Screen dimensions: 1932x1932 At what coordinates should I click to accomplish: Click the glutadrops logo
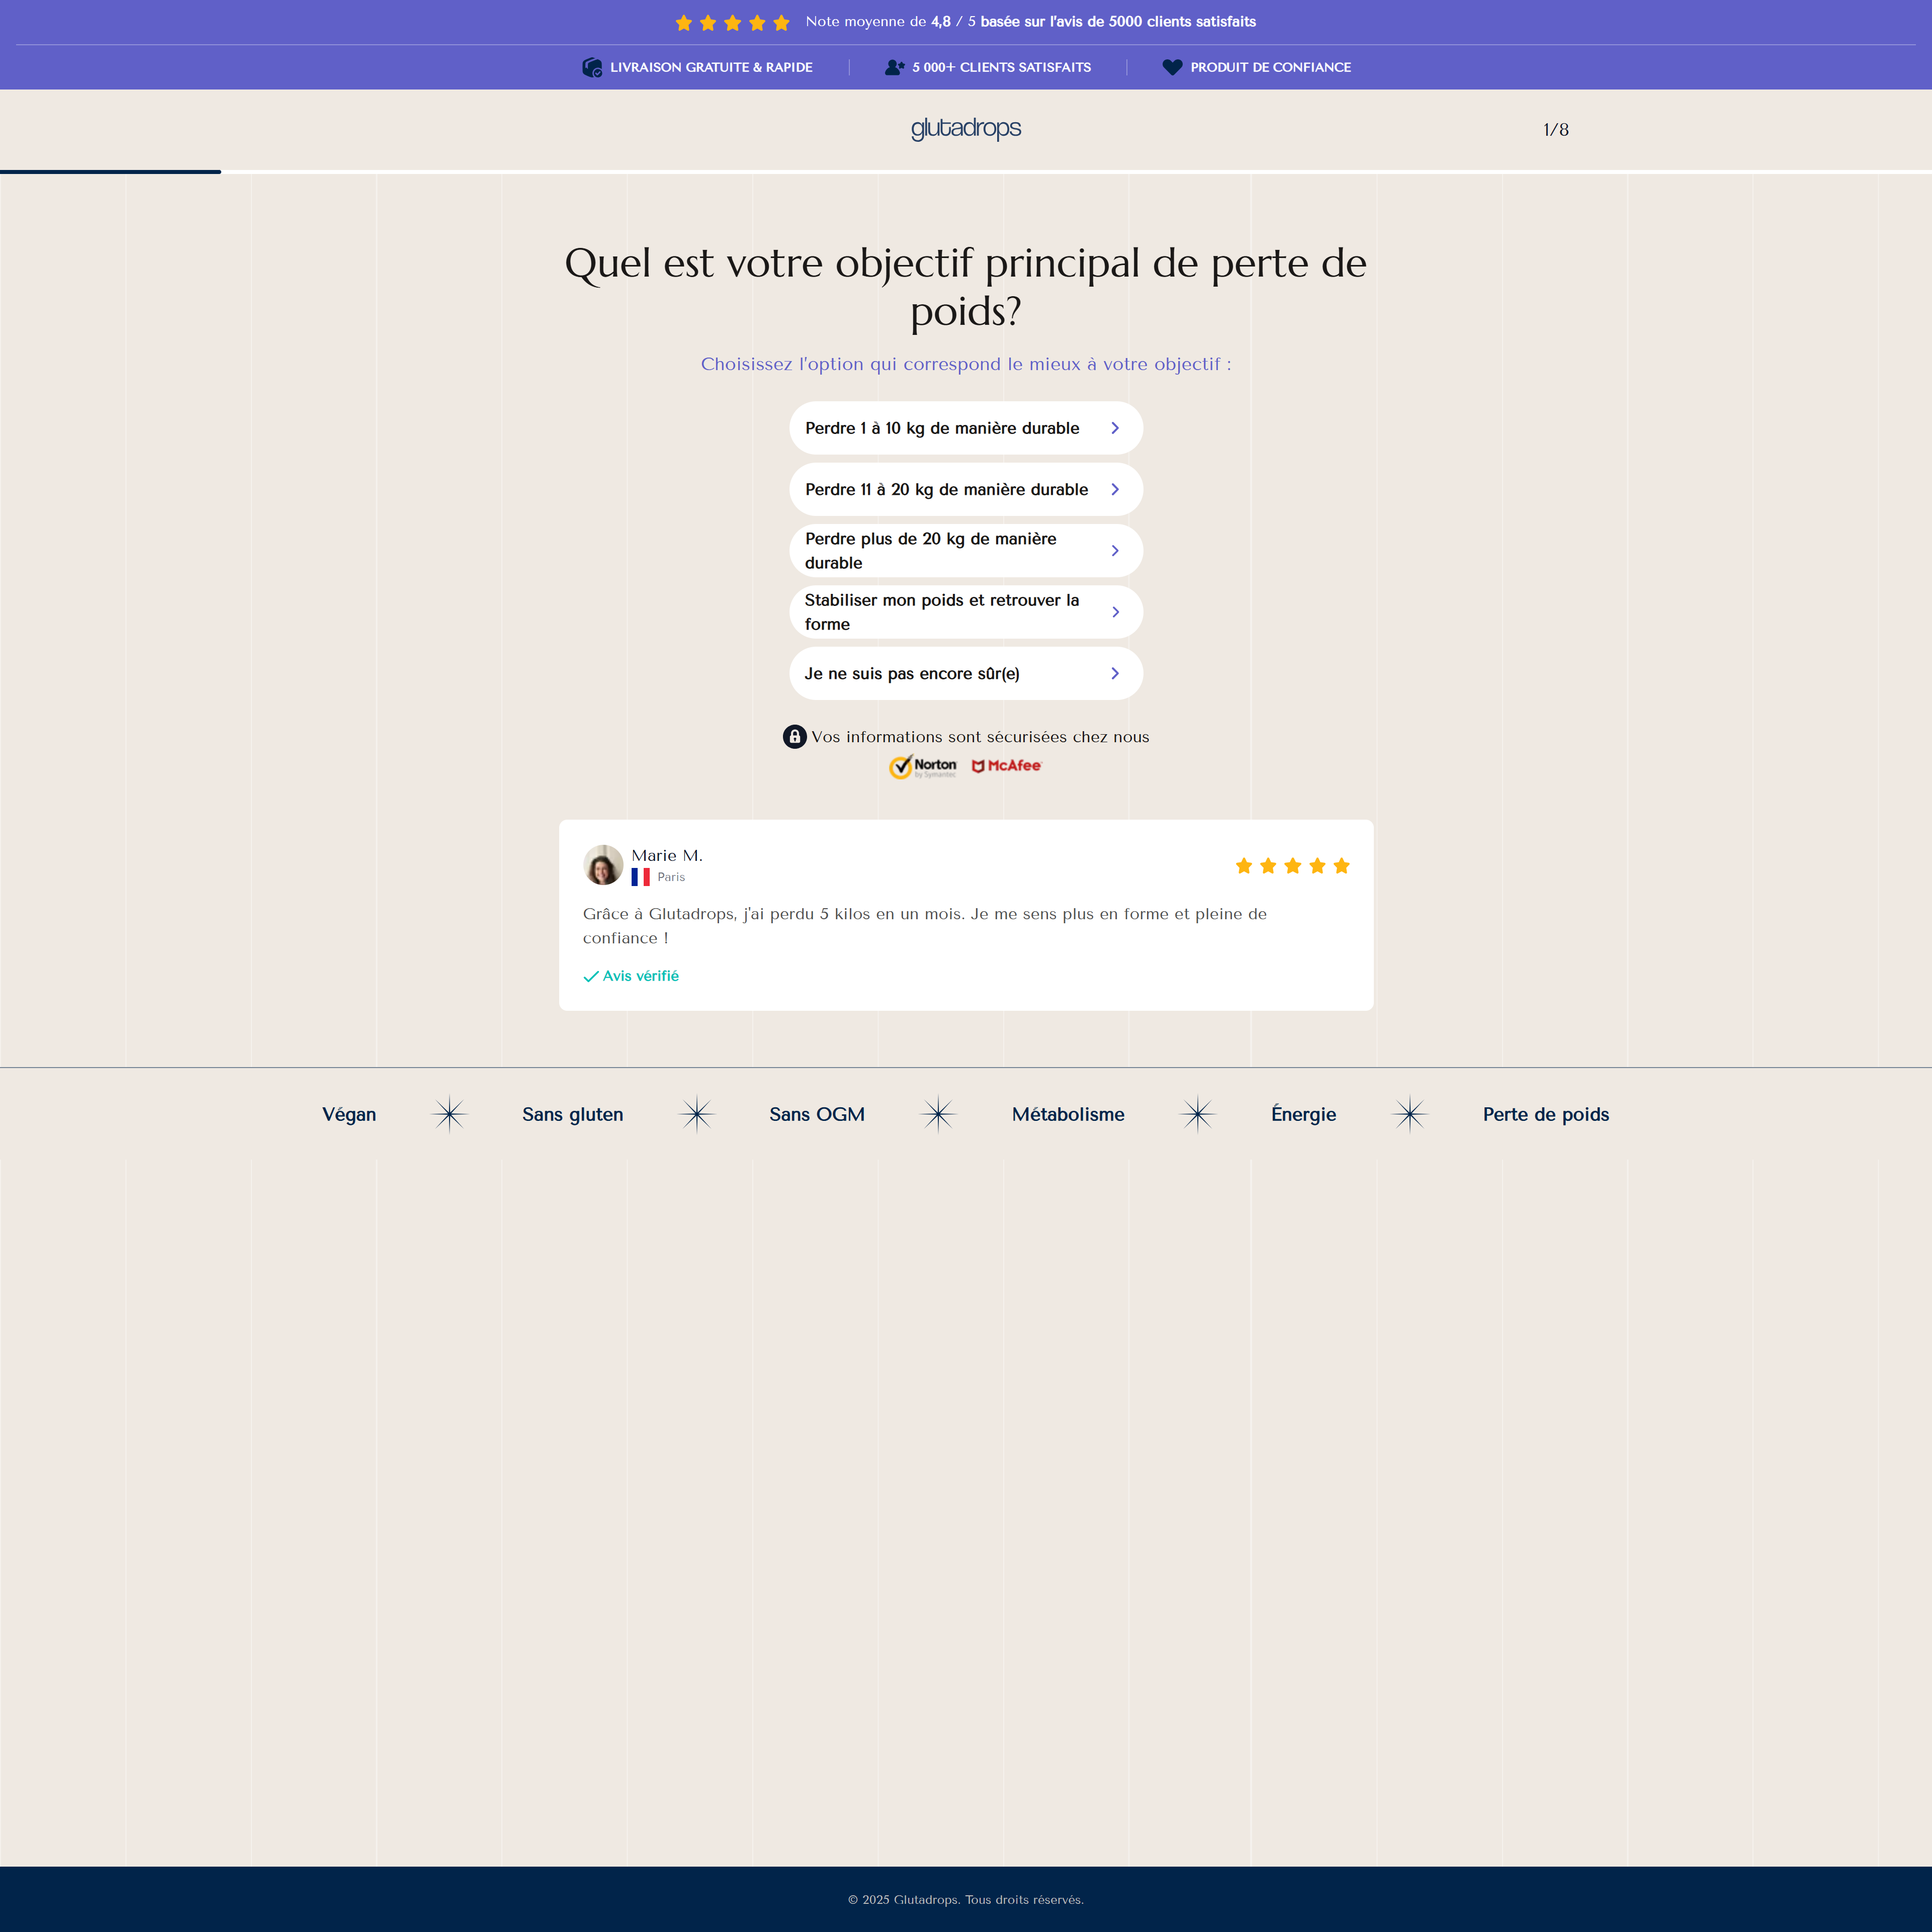click(x=965, y=128)
